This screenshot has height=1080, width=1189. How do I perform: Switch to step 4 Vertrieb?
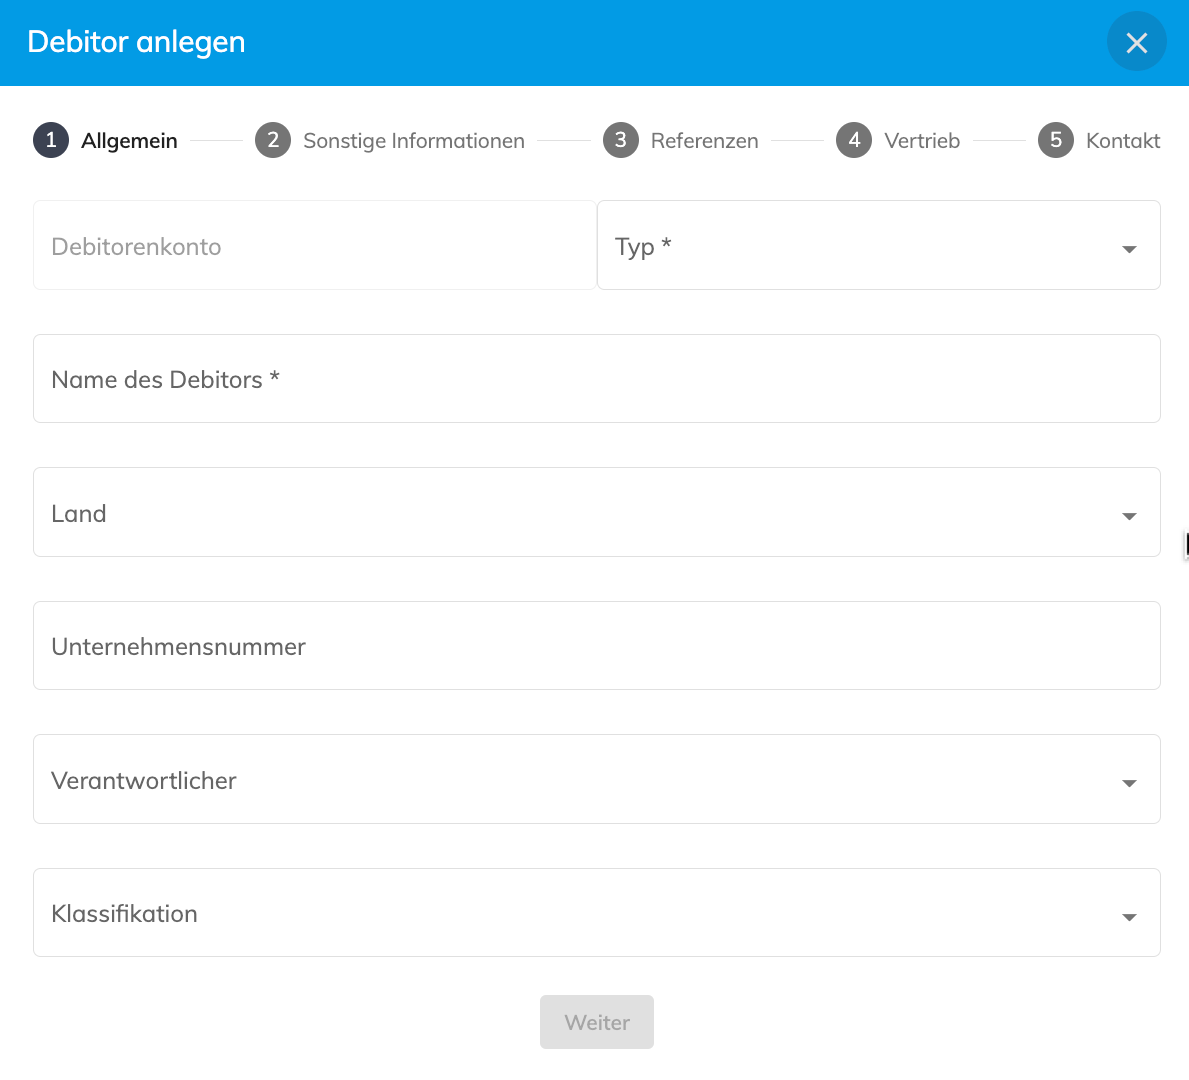[898, 140]
